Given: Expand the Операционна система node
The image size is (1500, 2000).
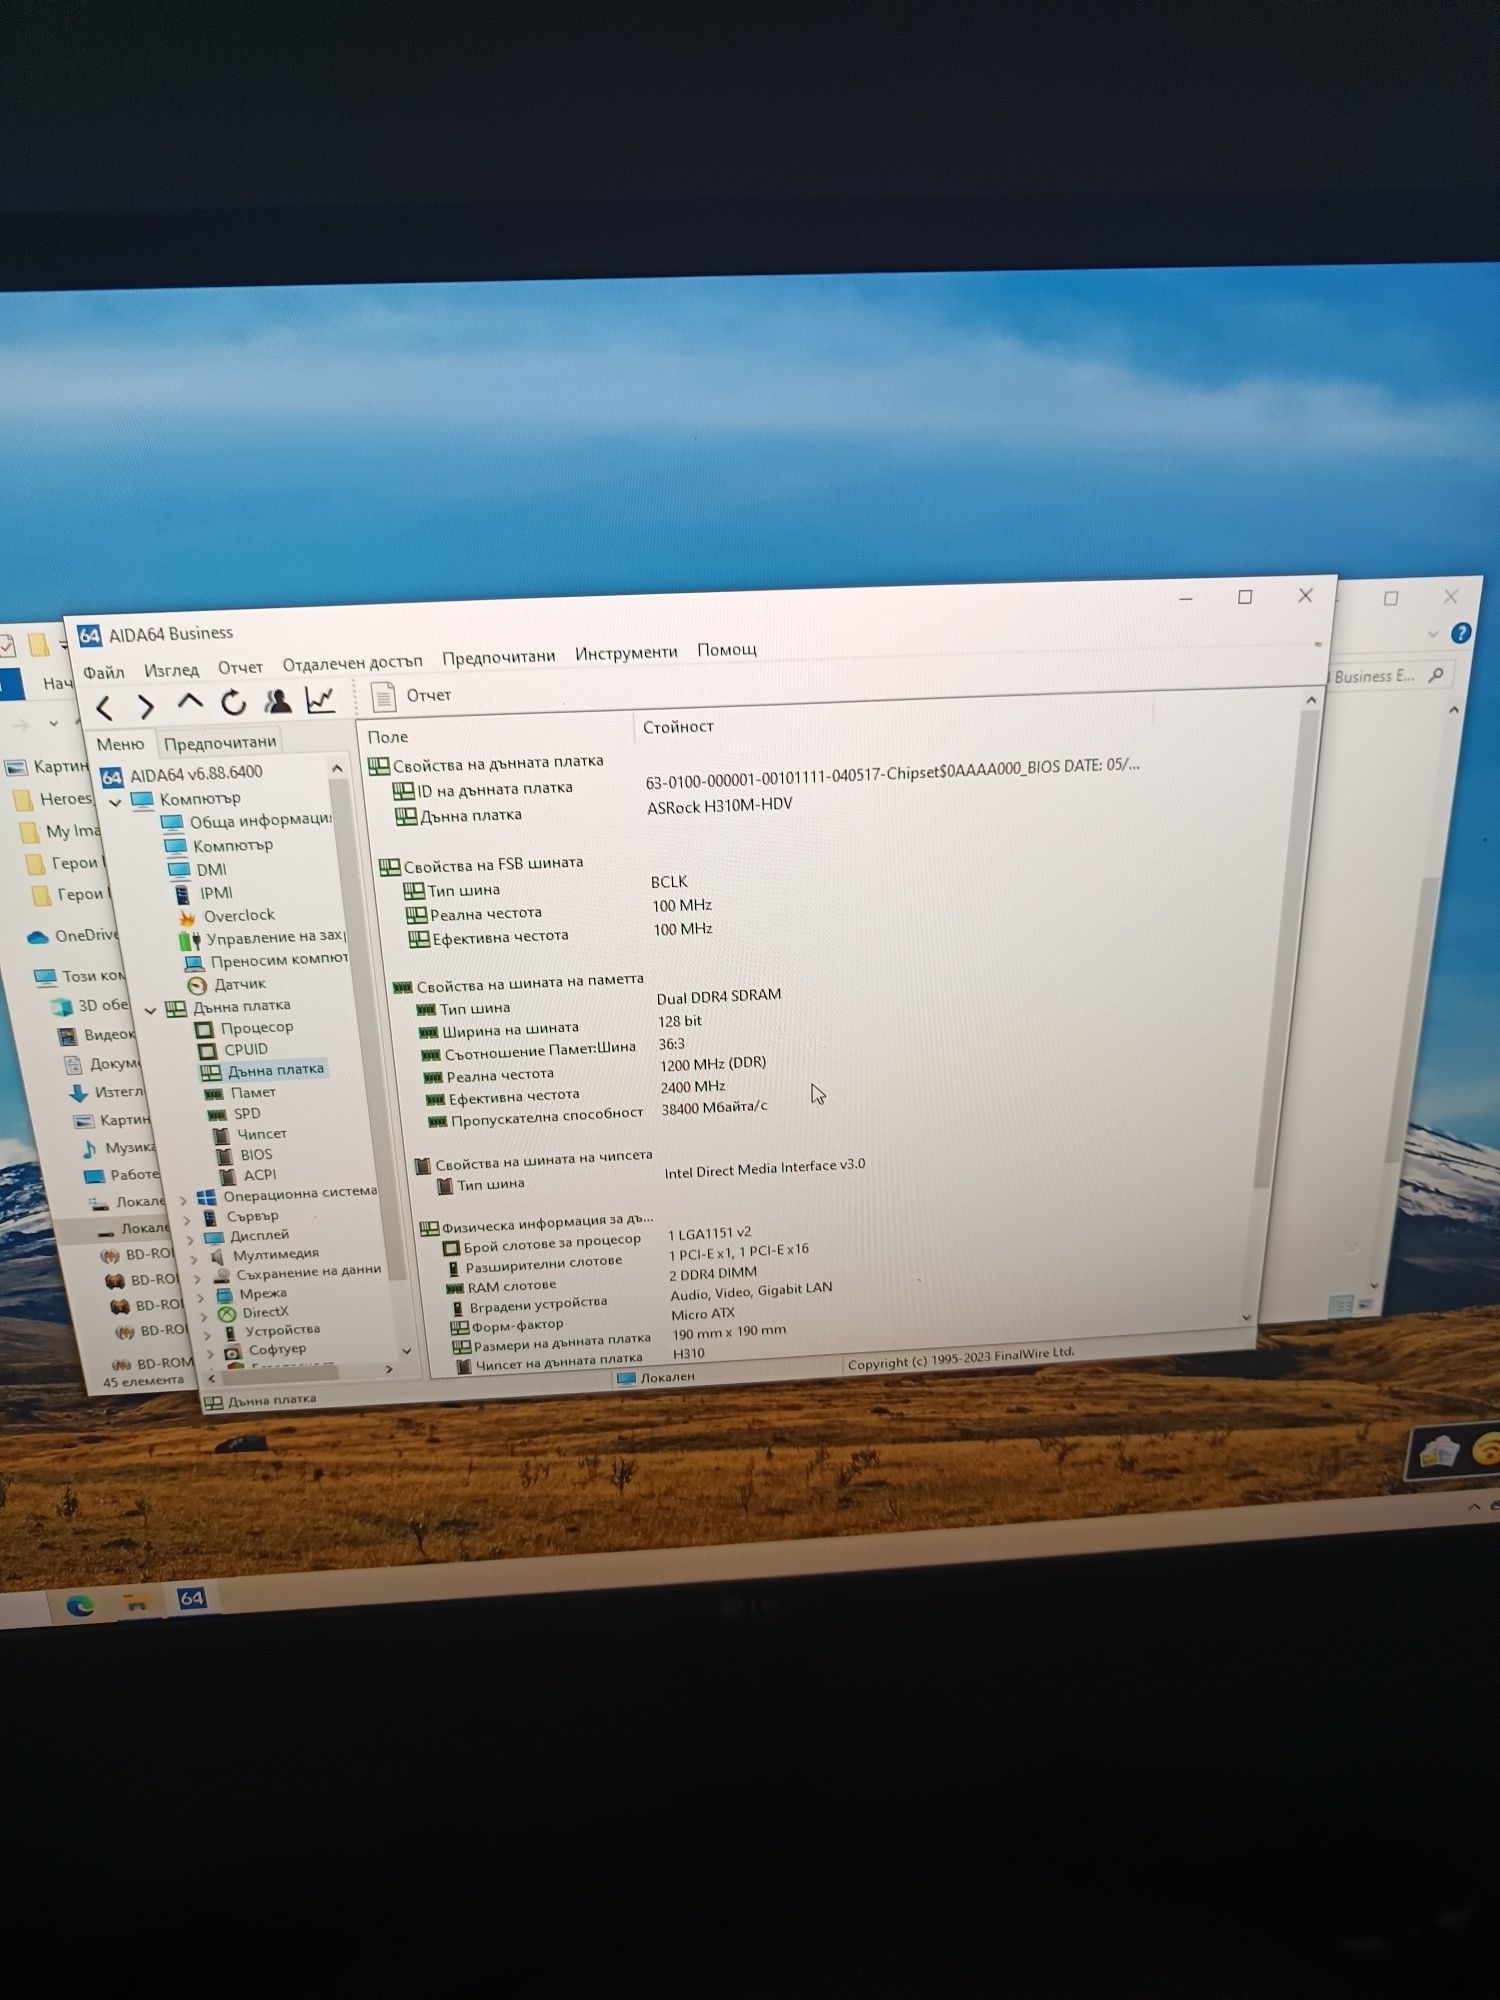Looking at the screenshot, I should tap(184, 1200).
